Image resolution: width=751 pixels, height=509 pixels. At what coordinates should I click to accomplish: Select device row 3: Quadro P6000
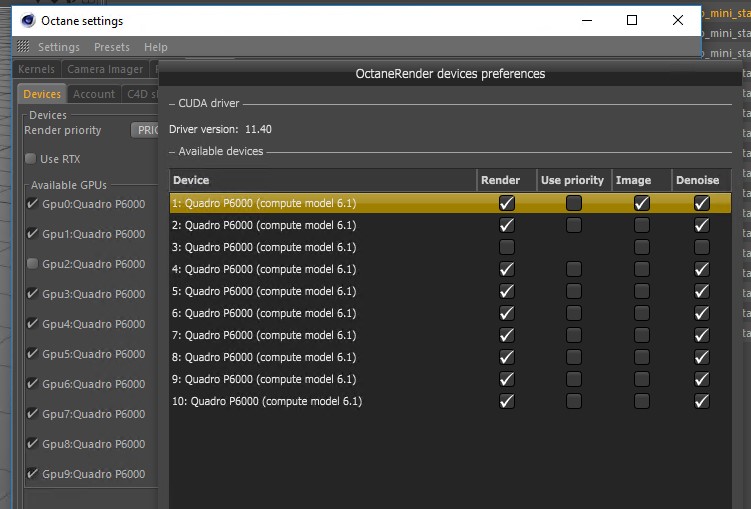(450, 247)
